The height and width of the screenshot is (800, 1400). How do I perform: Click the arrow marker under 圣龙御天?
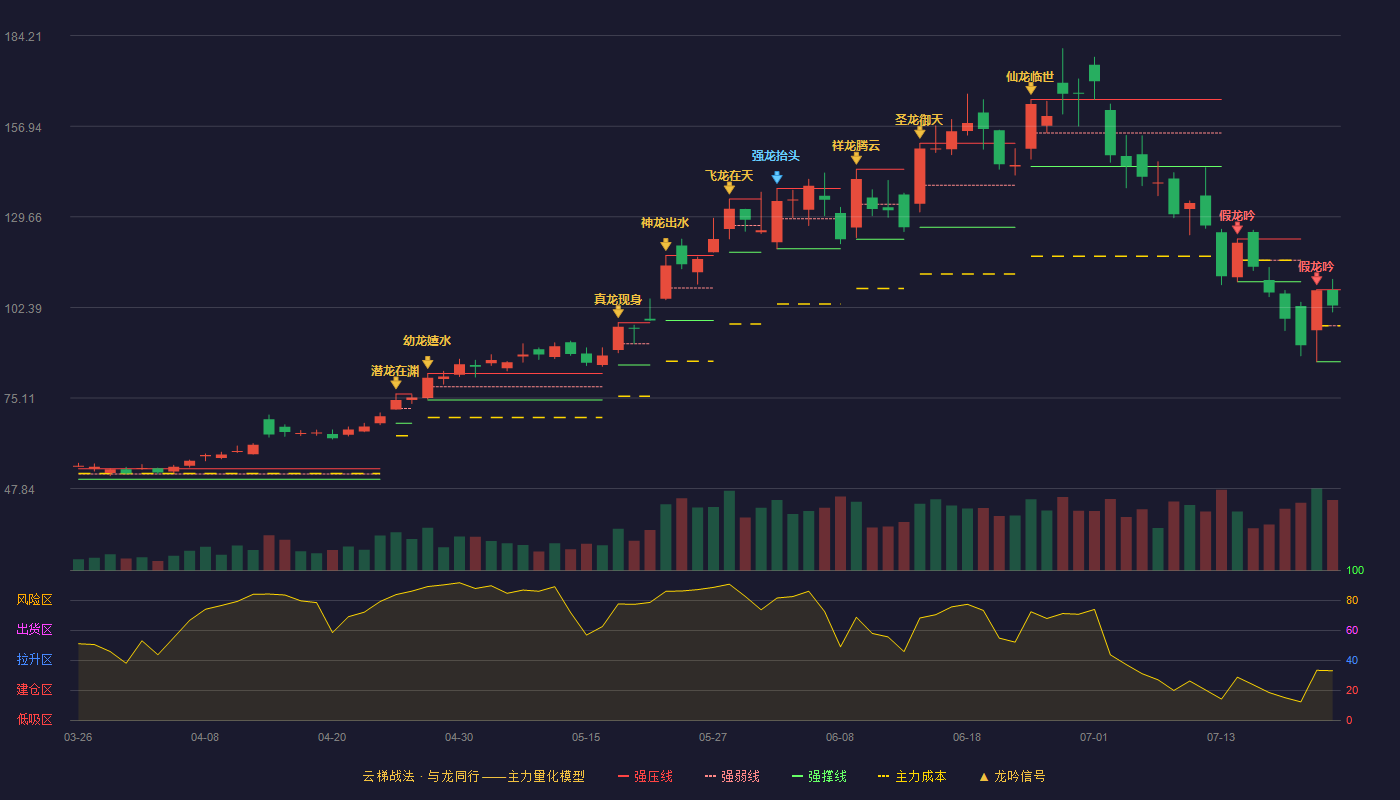point(920,132)
